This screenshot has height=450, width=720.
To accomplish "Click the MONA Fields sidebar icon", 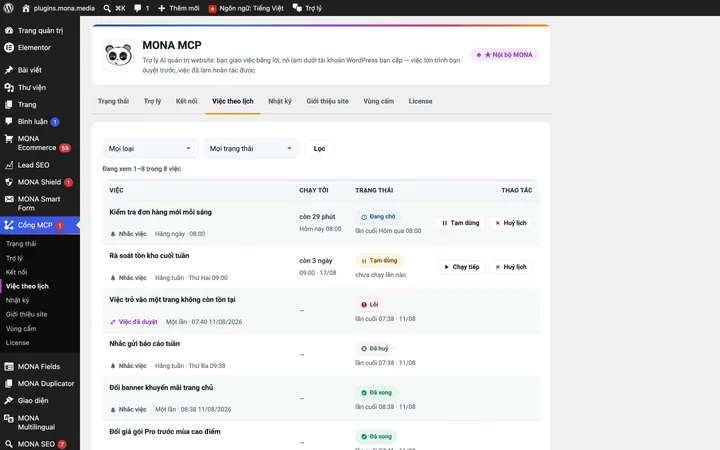I will coord(9,366).
